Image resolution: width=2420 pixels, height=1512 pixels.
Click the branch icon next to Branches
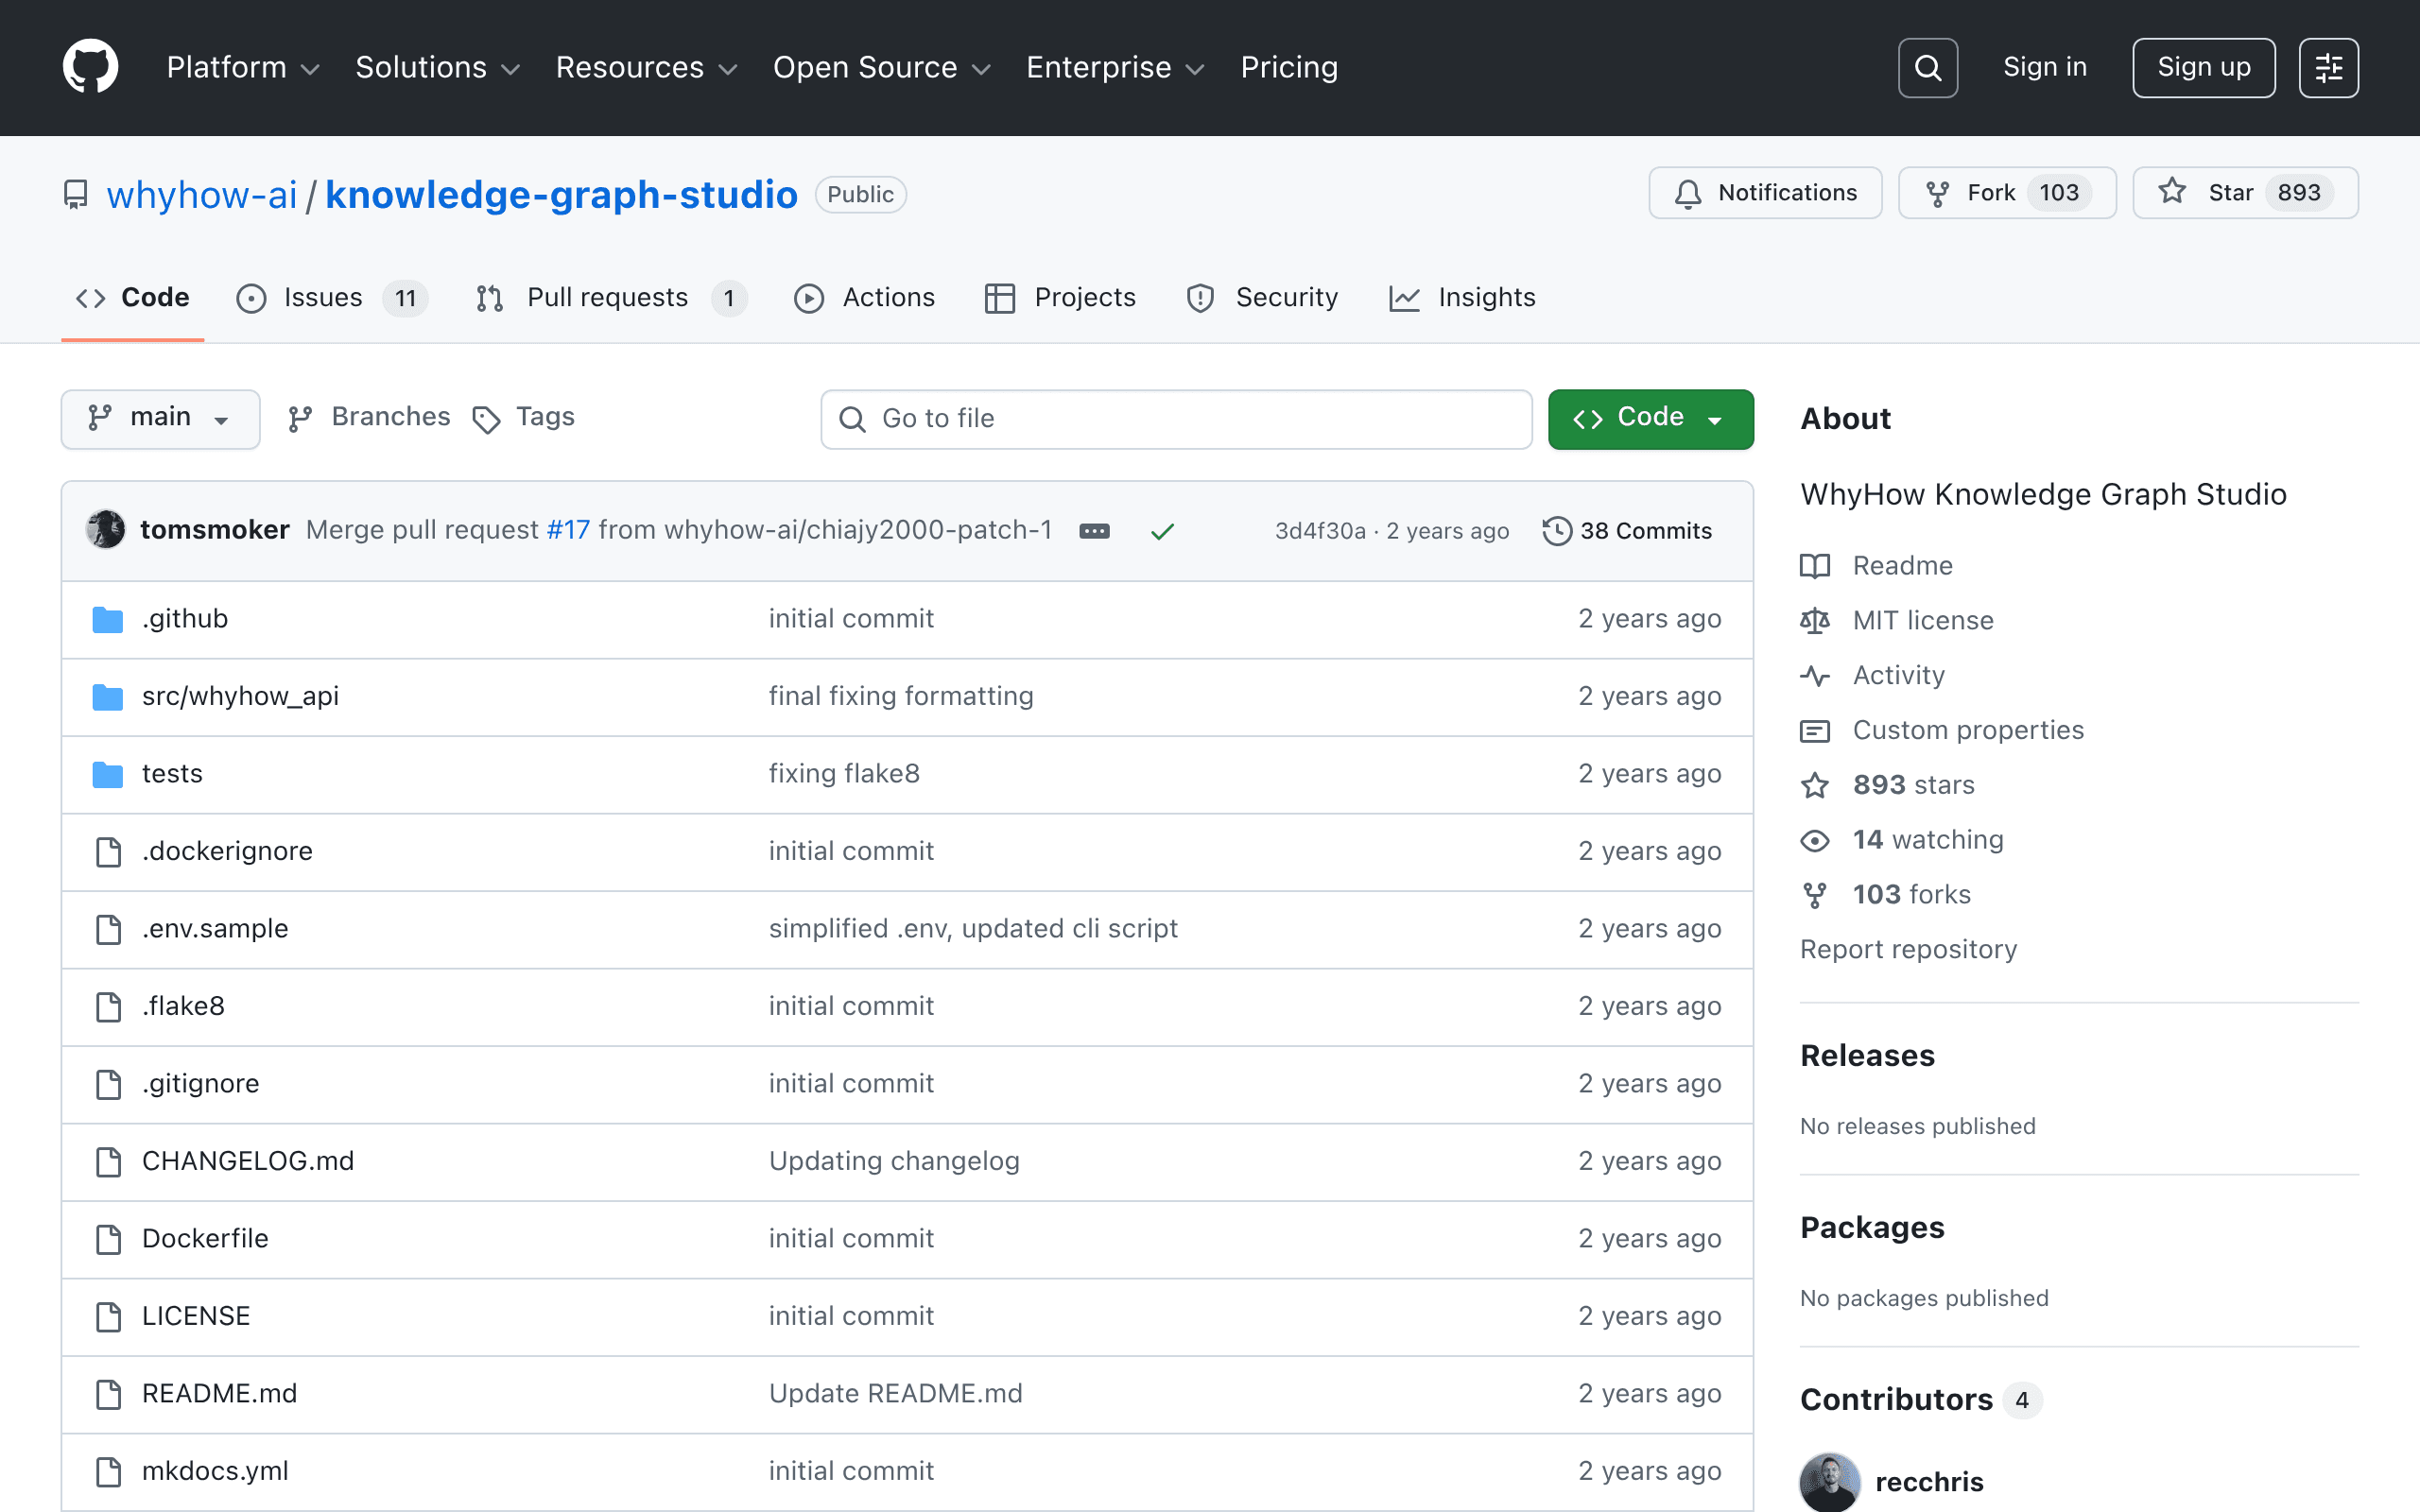pyautogui.click(x=300, y=418)
